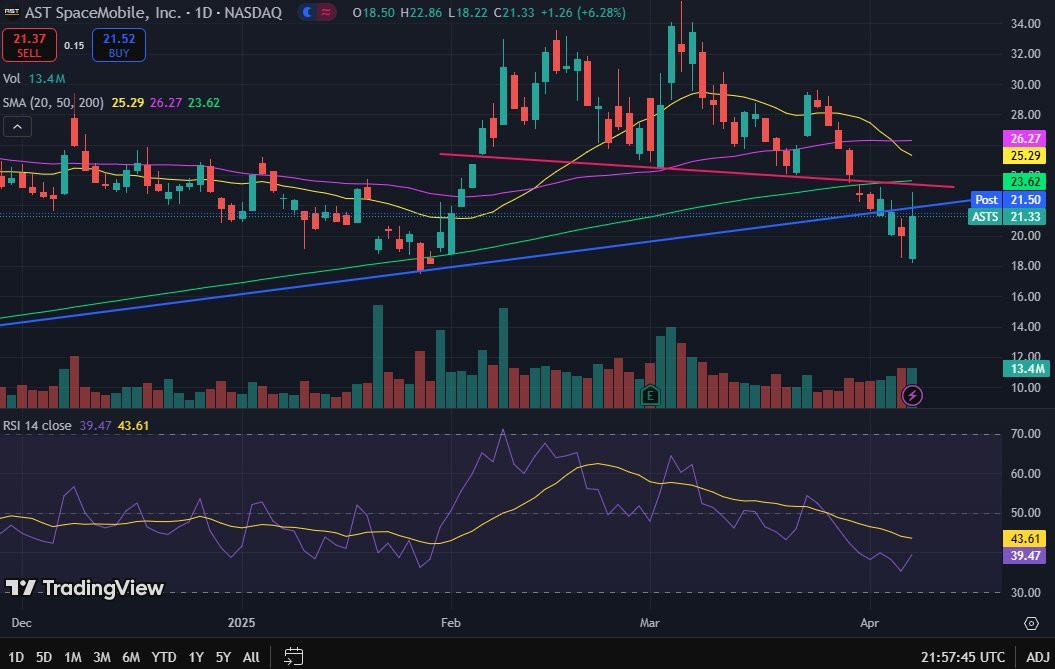Click the Dec label on time axis

[x=22, y=623]
